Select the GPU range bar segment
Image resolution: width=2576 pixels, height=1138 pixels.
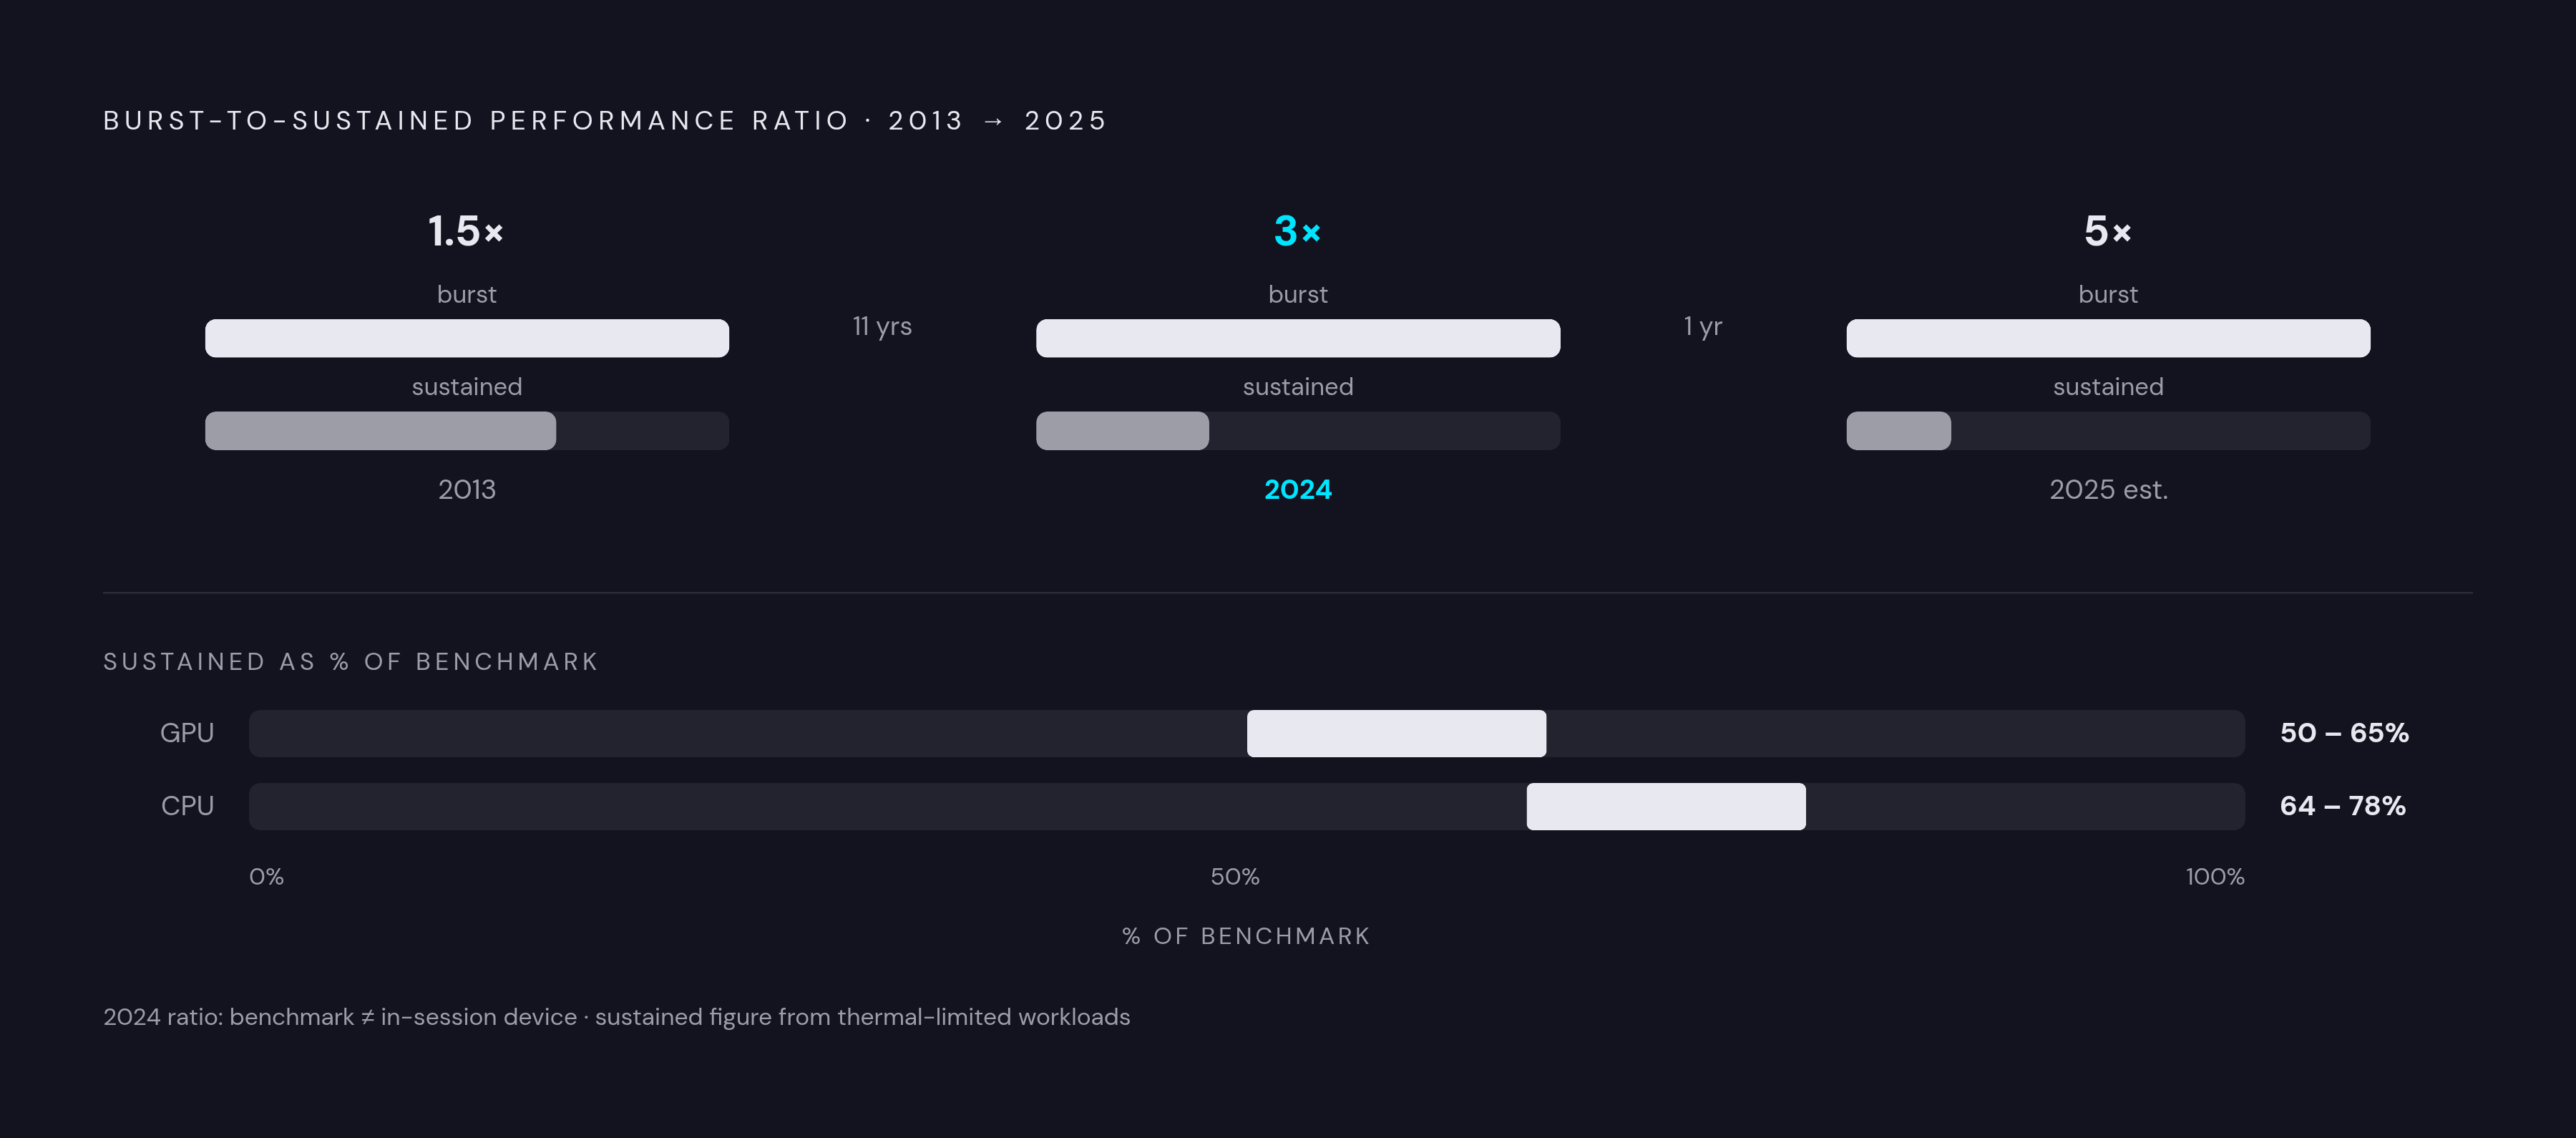(1396, 733)
